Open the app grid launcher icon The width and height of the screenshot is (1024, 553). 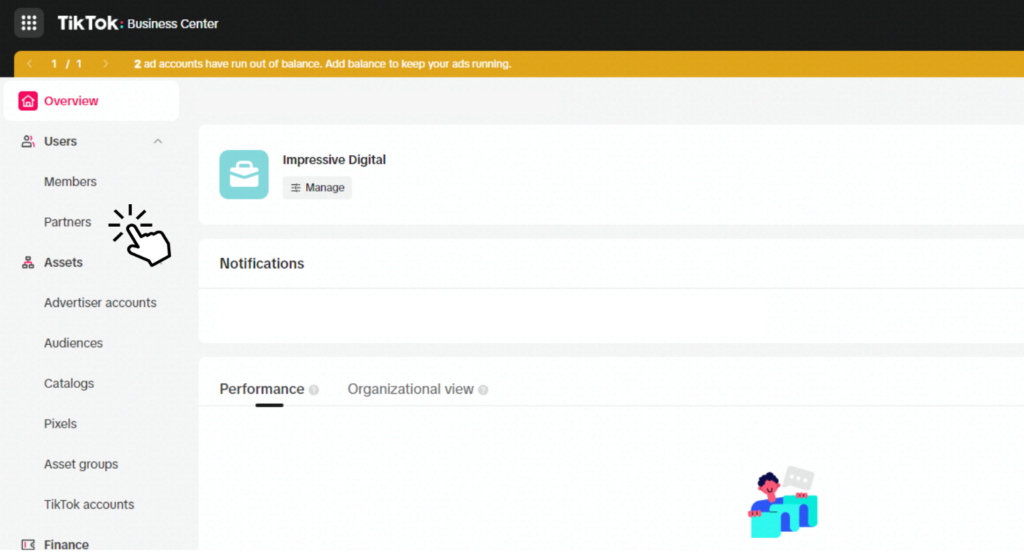[29, 22]
